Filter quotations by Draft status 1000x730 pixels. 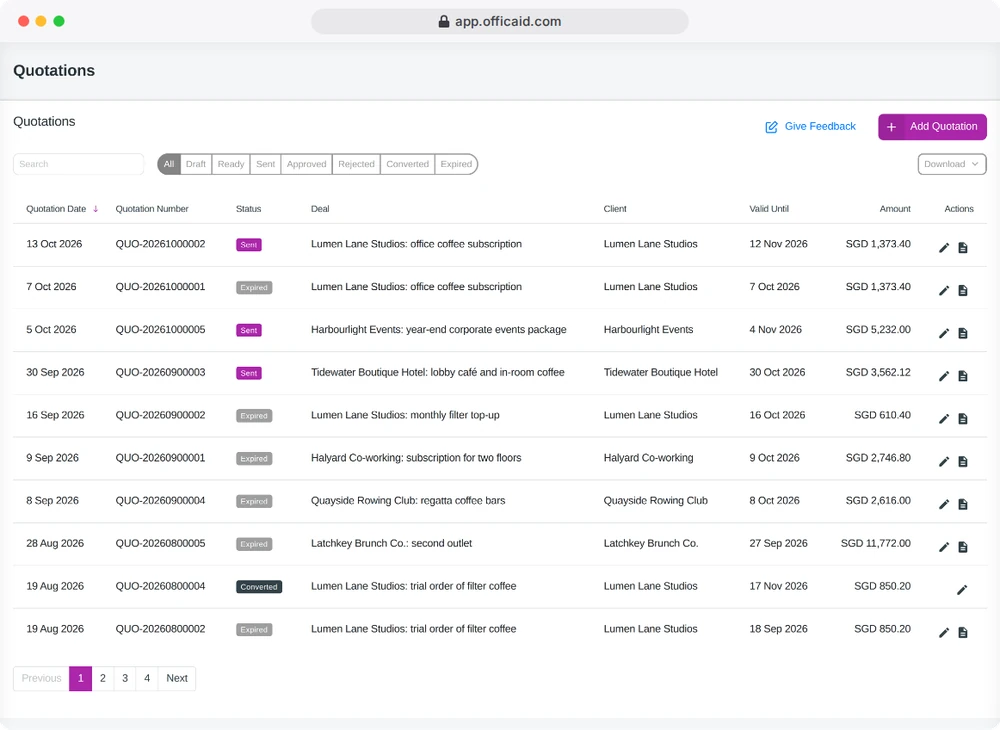click(x=196, y=164)
